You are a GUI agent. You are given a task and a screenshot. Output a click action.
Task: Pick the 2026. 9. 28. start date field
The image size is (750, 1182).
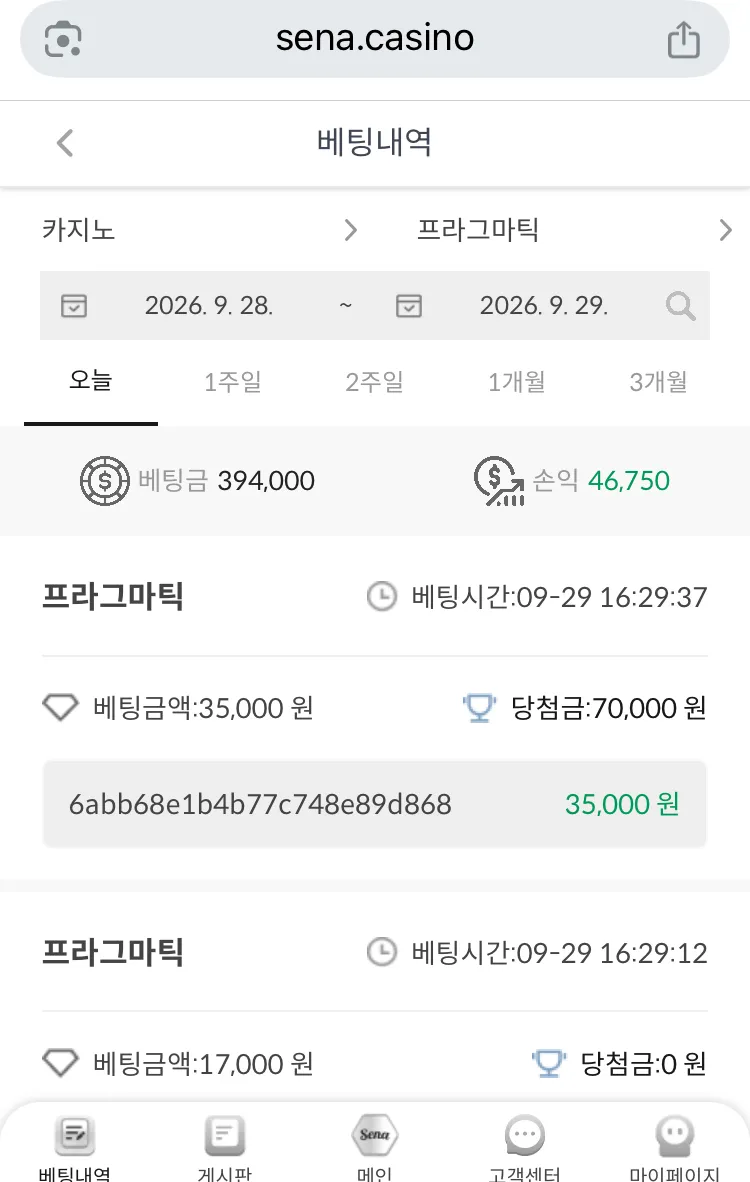click(209, 305)
